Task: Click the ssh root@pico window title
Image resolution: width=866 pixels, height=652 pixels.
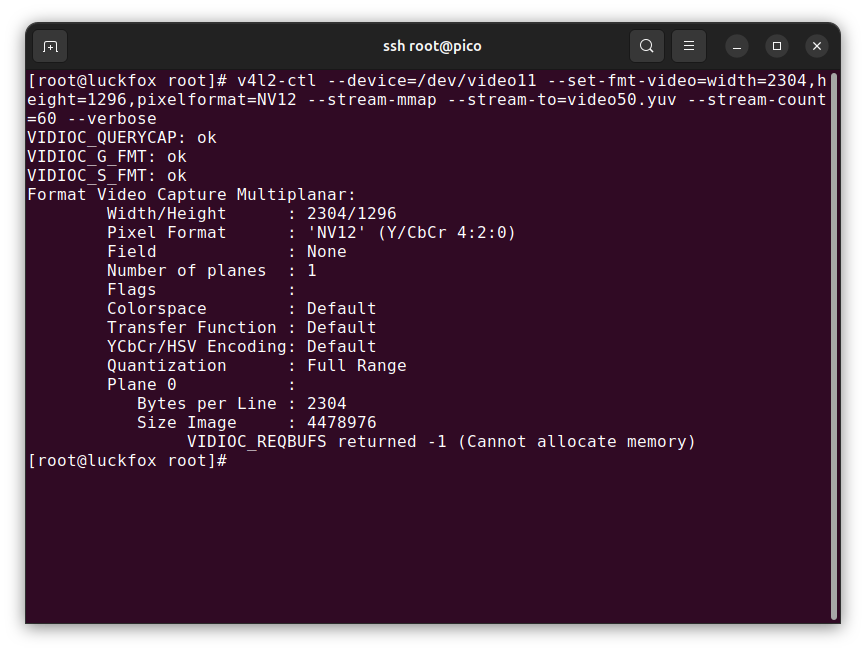Action: (432, 46)
